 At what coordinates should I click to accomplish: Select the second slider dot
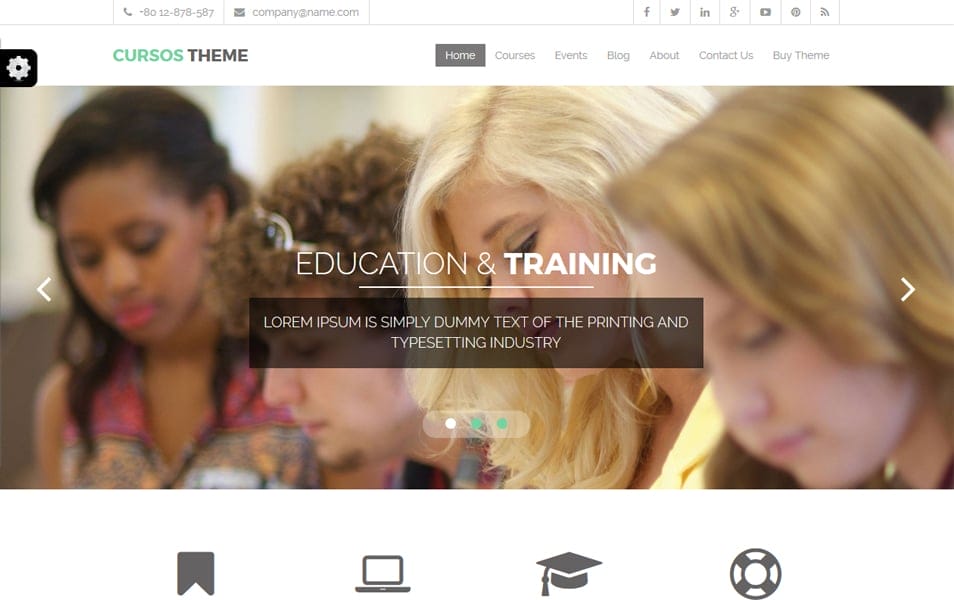(476, 424)
